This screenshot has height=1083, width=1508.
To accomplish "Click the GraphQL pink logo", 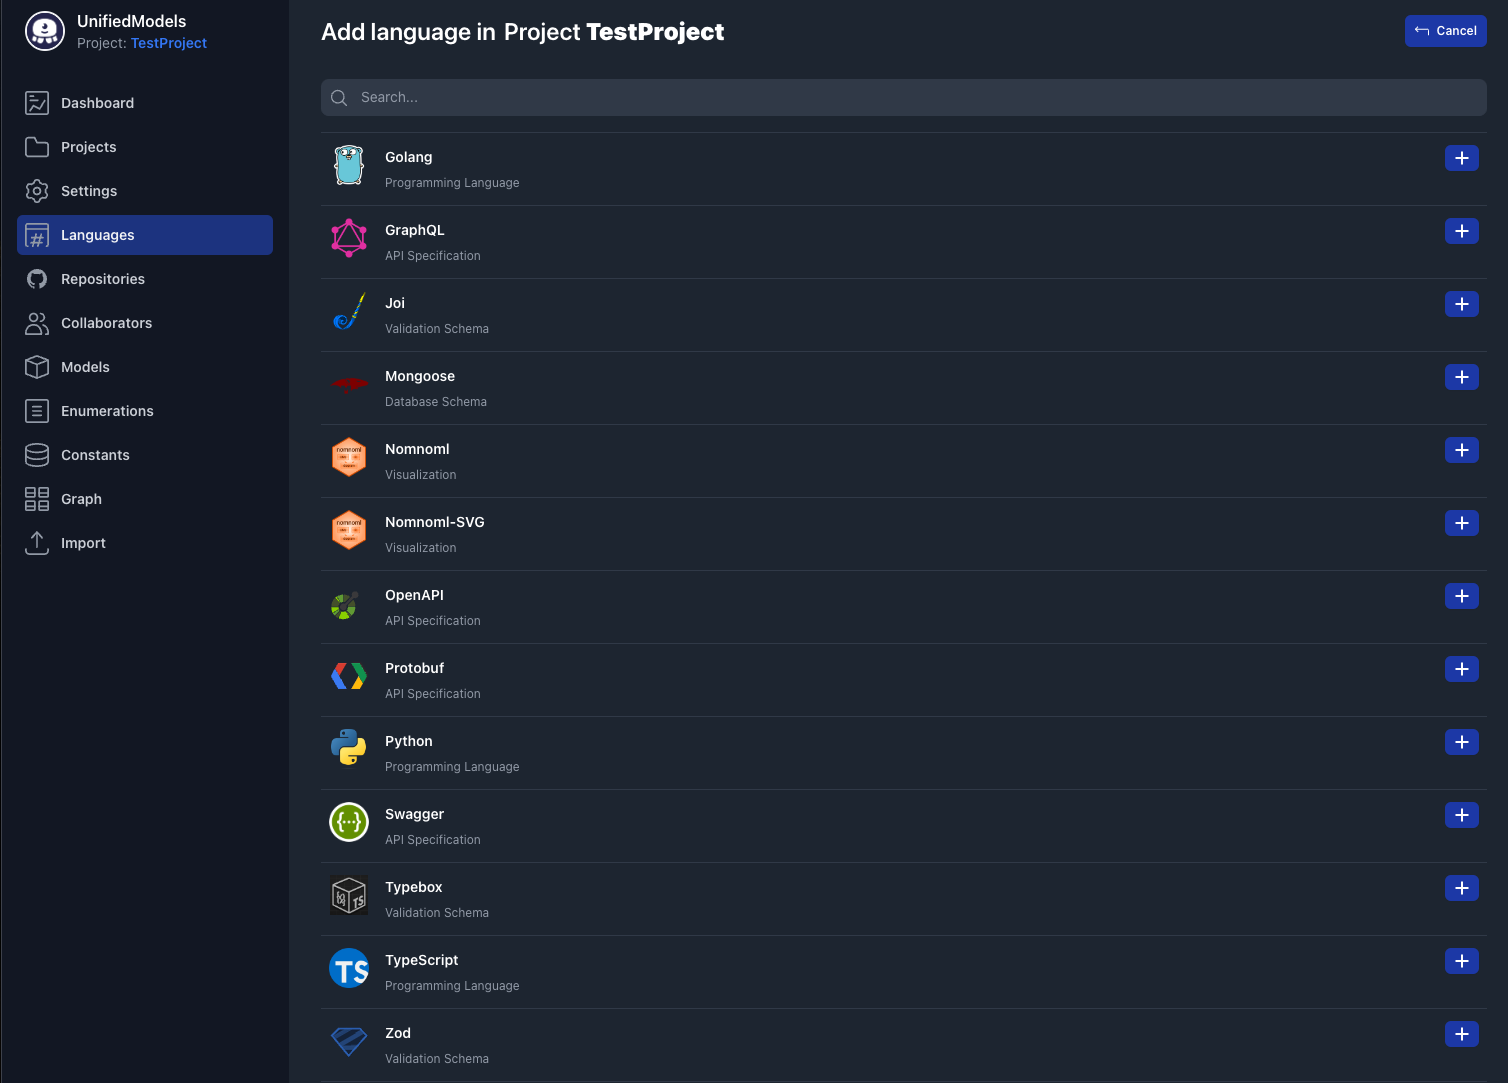I will click(348, 238).
